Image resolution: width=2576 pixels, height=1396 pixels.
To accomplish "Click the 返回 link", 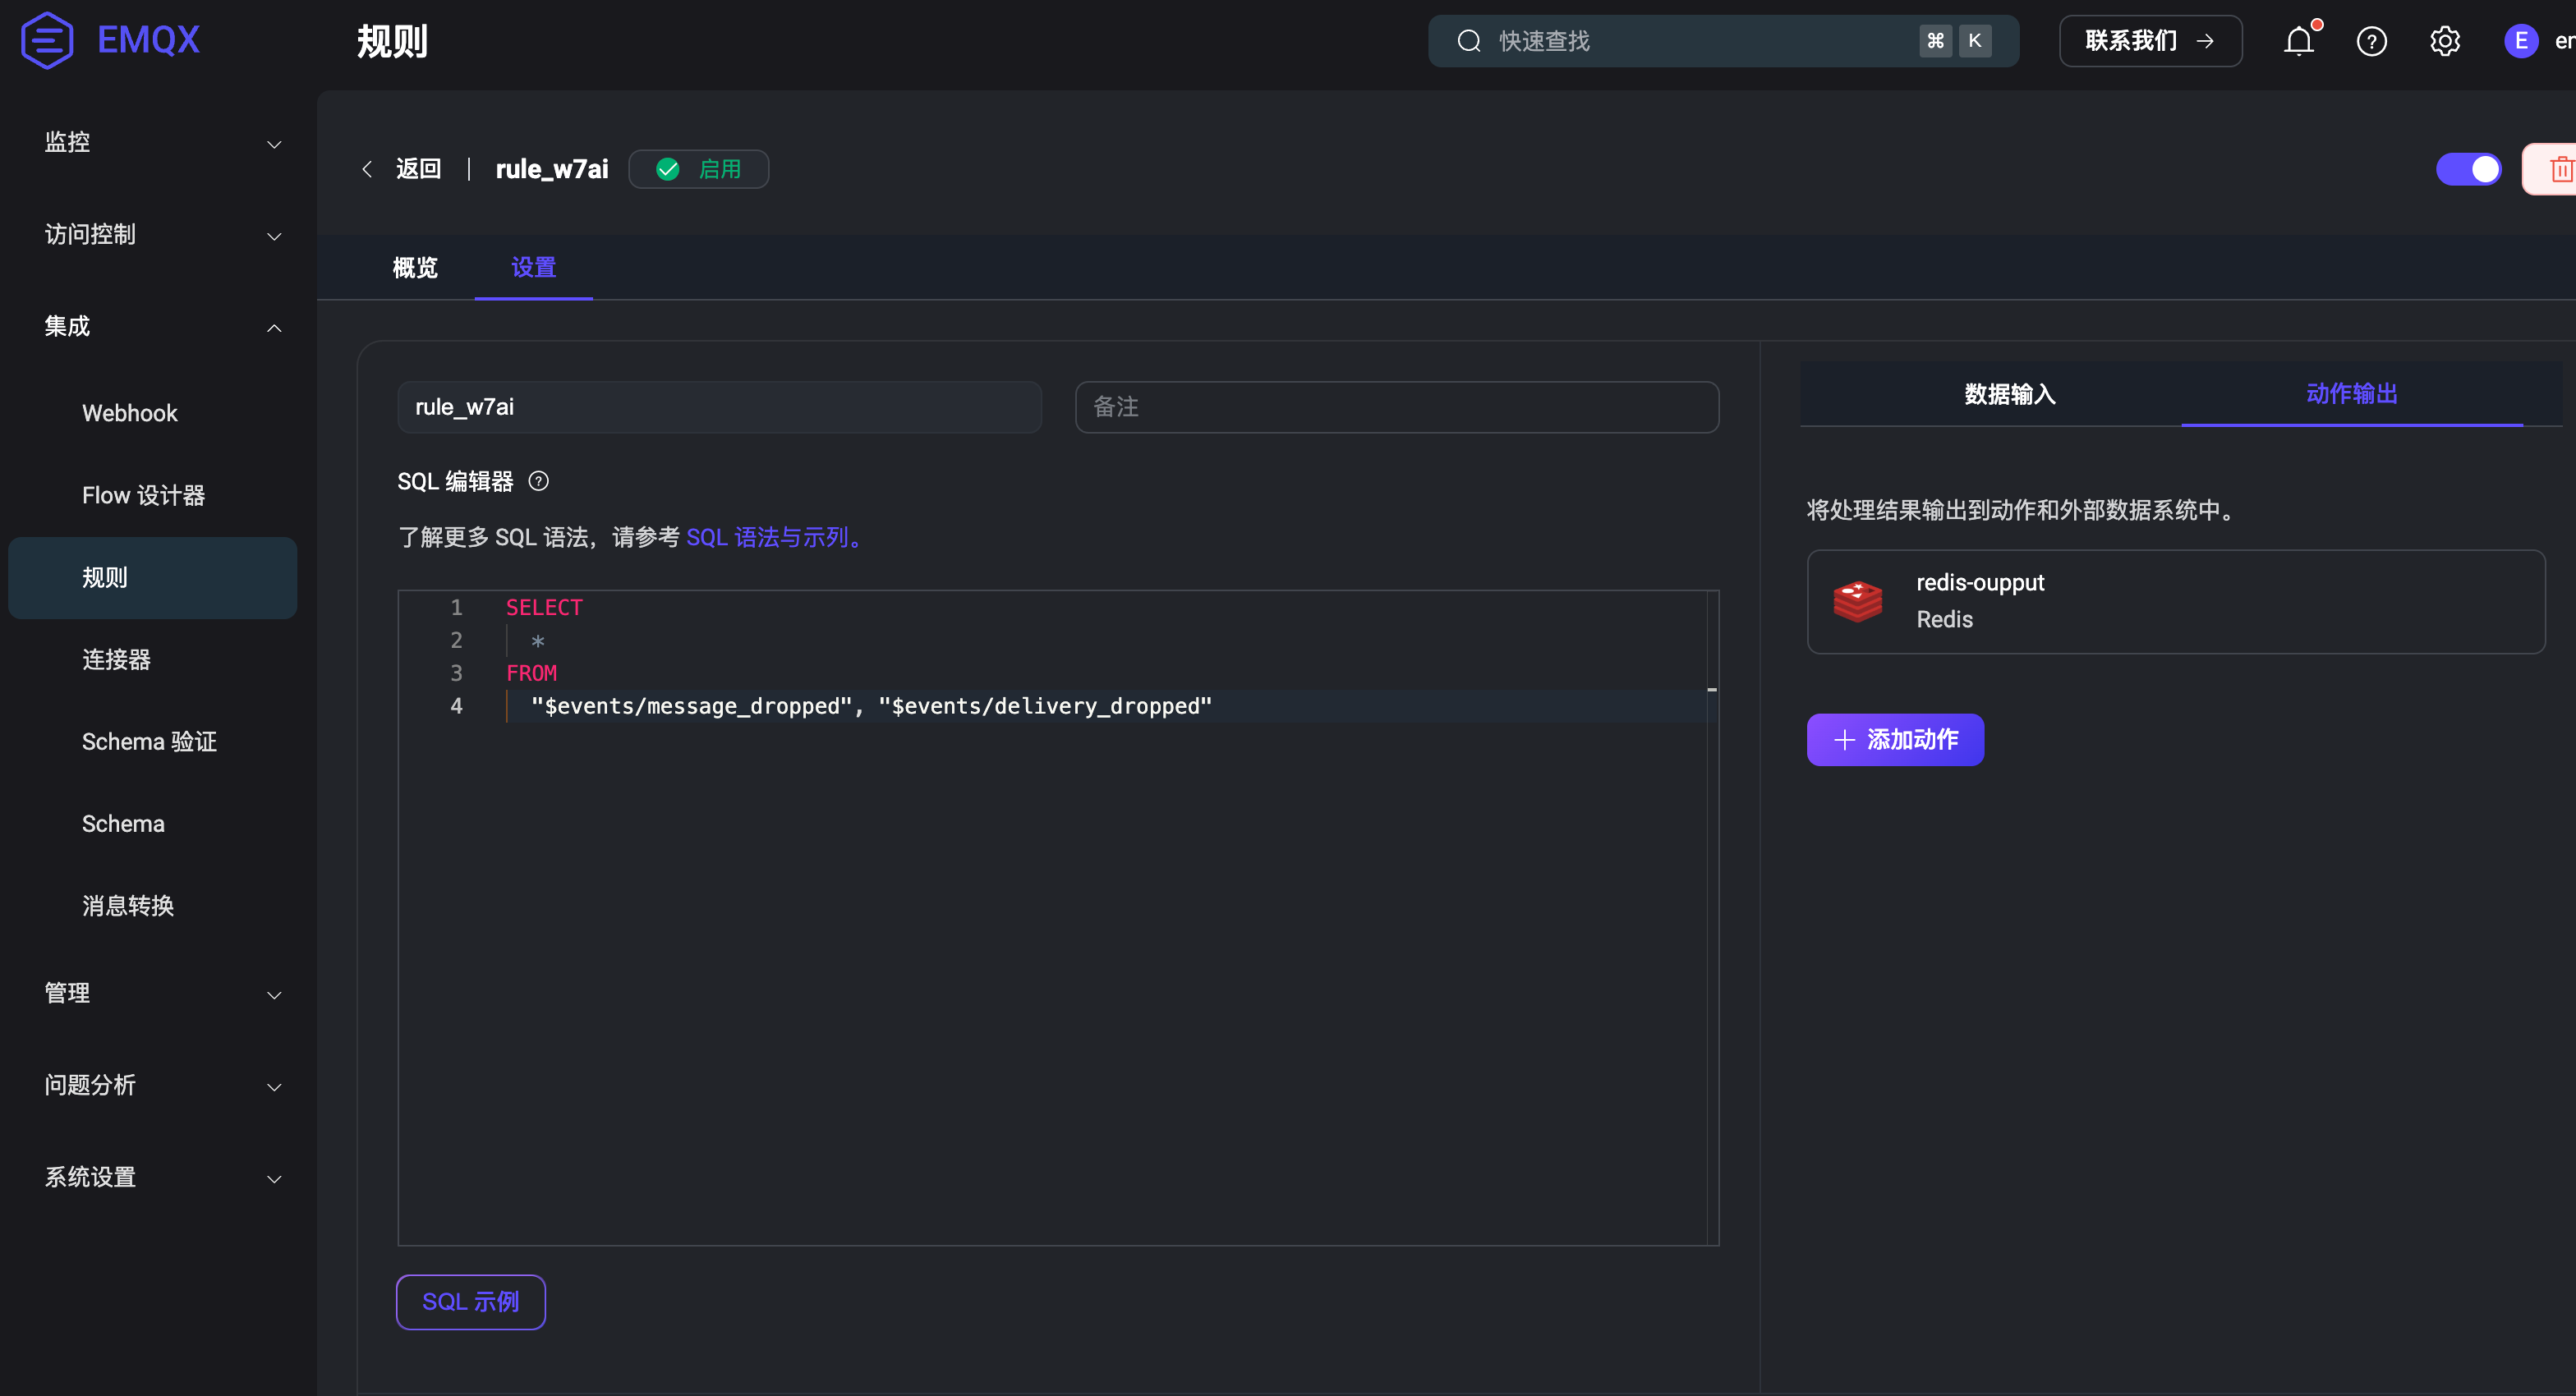I will 418,169.
